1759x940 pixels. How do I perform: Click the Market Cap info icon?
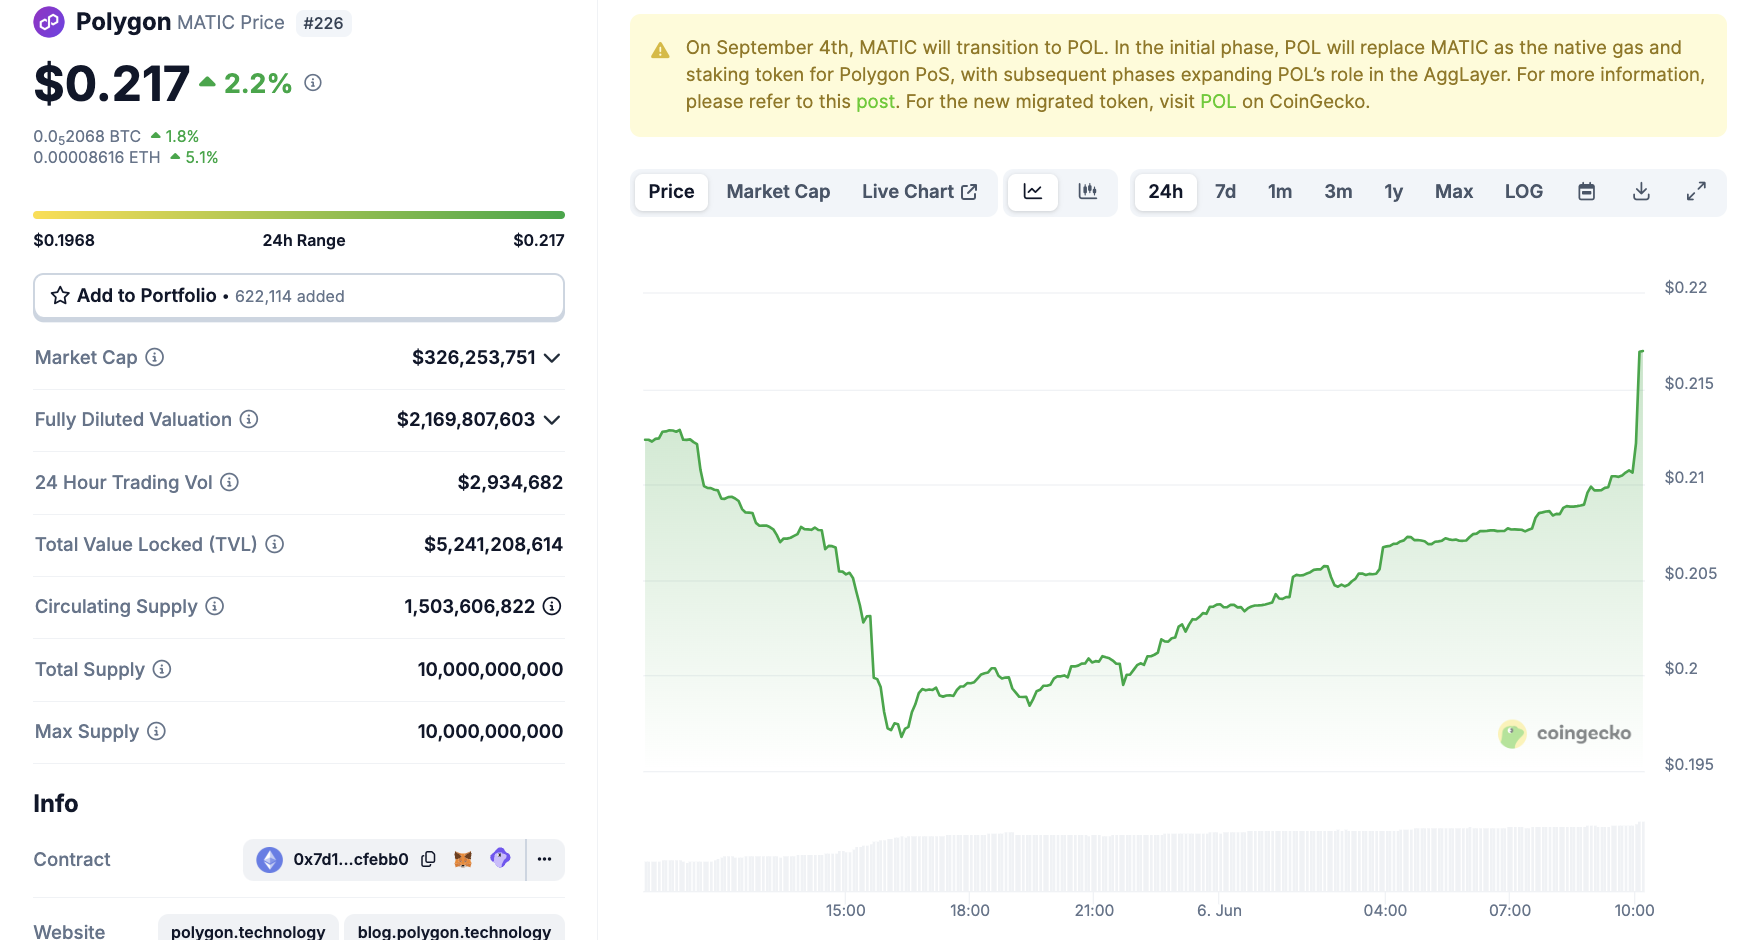click(155, 357)
